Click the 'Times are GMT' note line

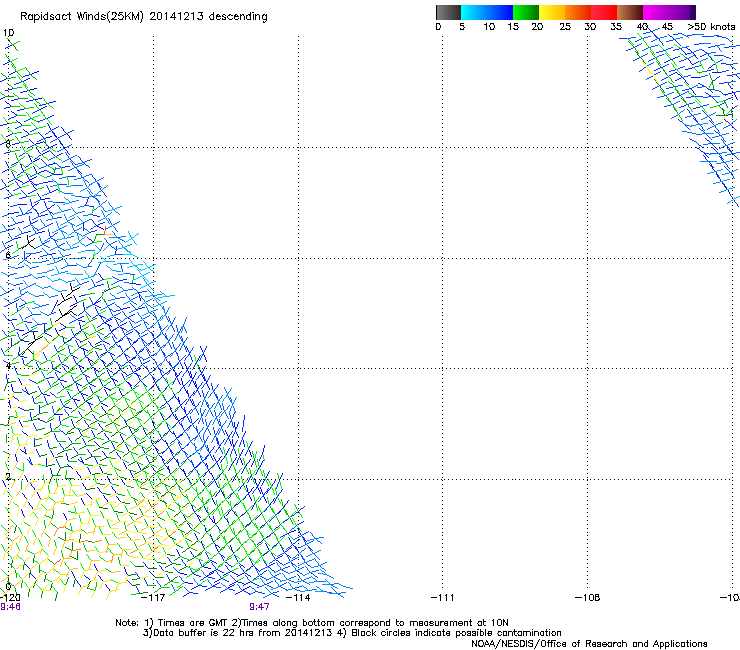point(312,623)
